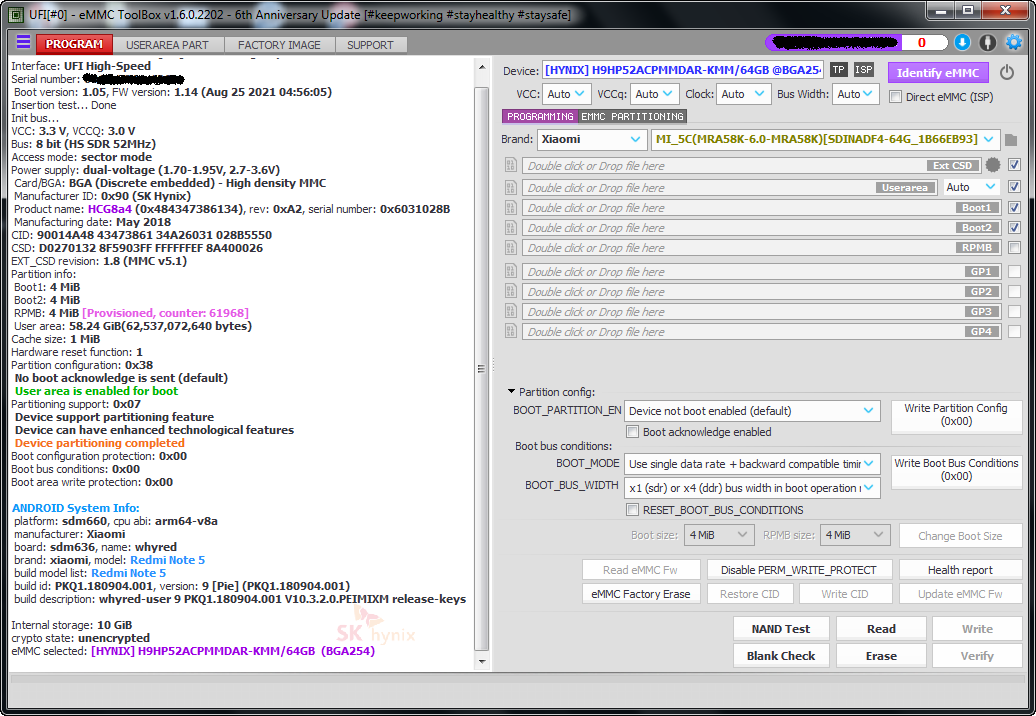This screenshot has height=716, width=1036.
Task: Toggle the Ext CSD checkbox
Action: coord(1014,165)
